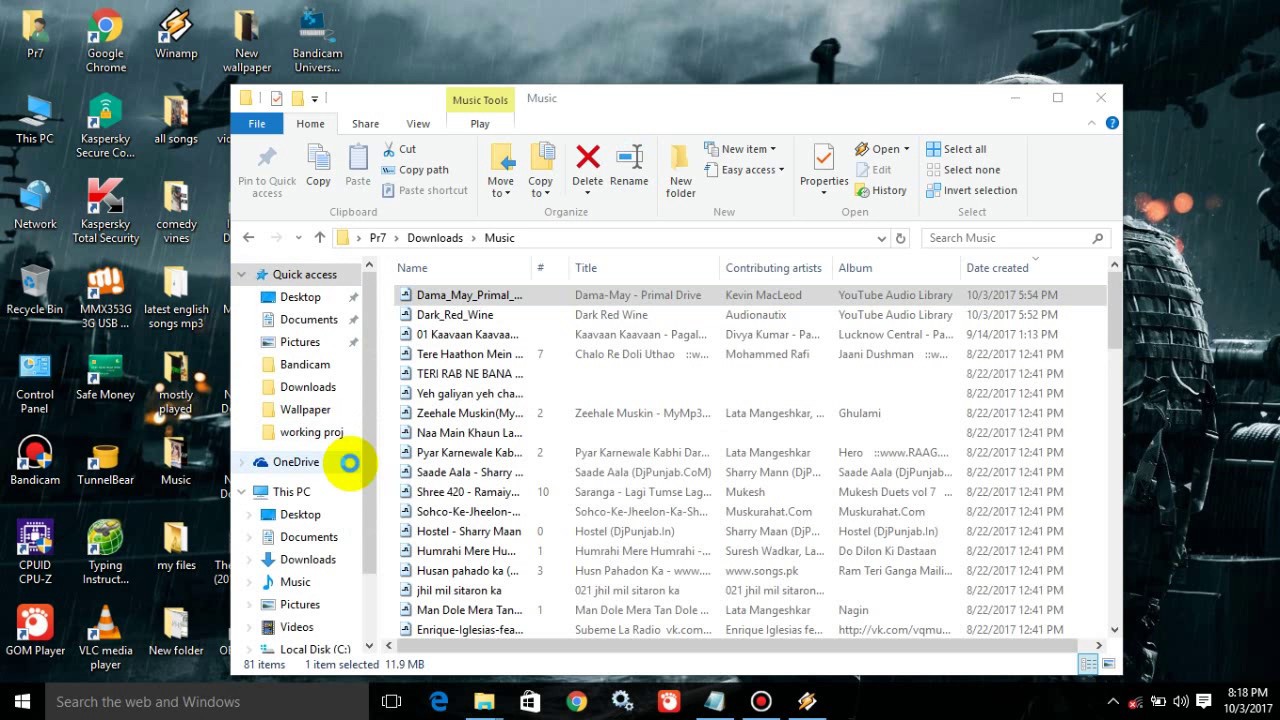Viewport: 1280px width, 720px height.
Task: Go up one folder level
Action: point(320,238)
